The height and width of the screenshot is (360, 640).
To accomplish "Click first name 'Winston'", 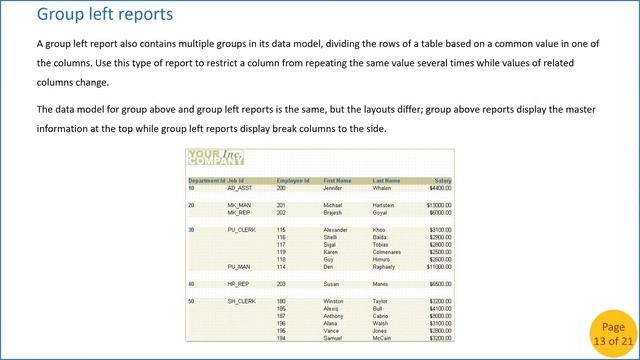I will [x=333, y=301].
